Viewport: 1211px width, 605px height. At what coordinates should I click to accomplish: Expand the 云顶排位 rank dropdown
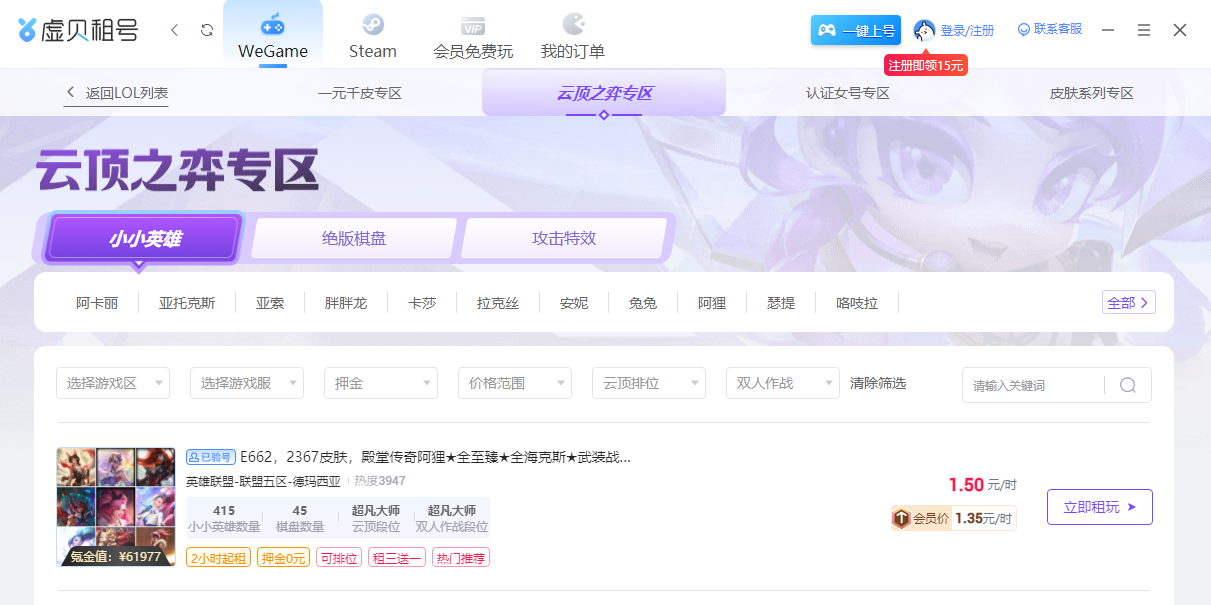coord(648,383)
